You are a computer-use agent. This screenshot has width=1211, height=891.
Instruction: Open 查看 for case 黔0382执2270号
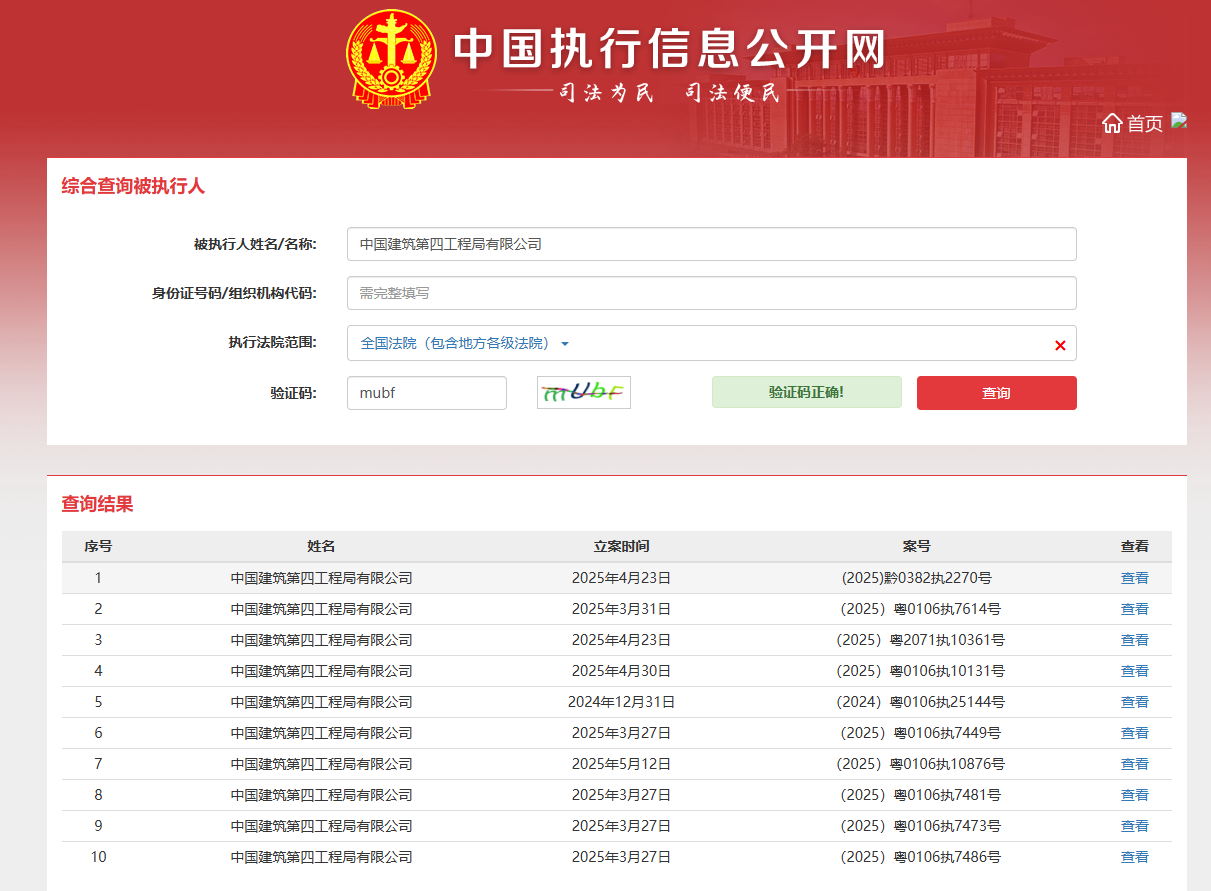1135,578
